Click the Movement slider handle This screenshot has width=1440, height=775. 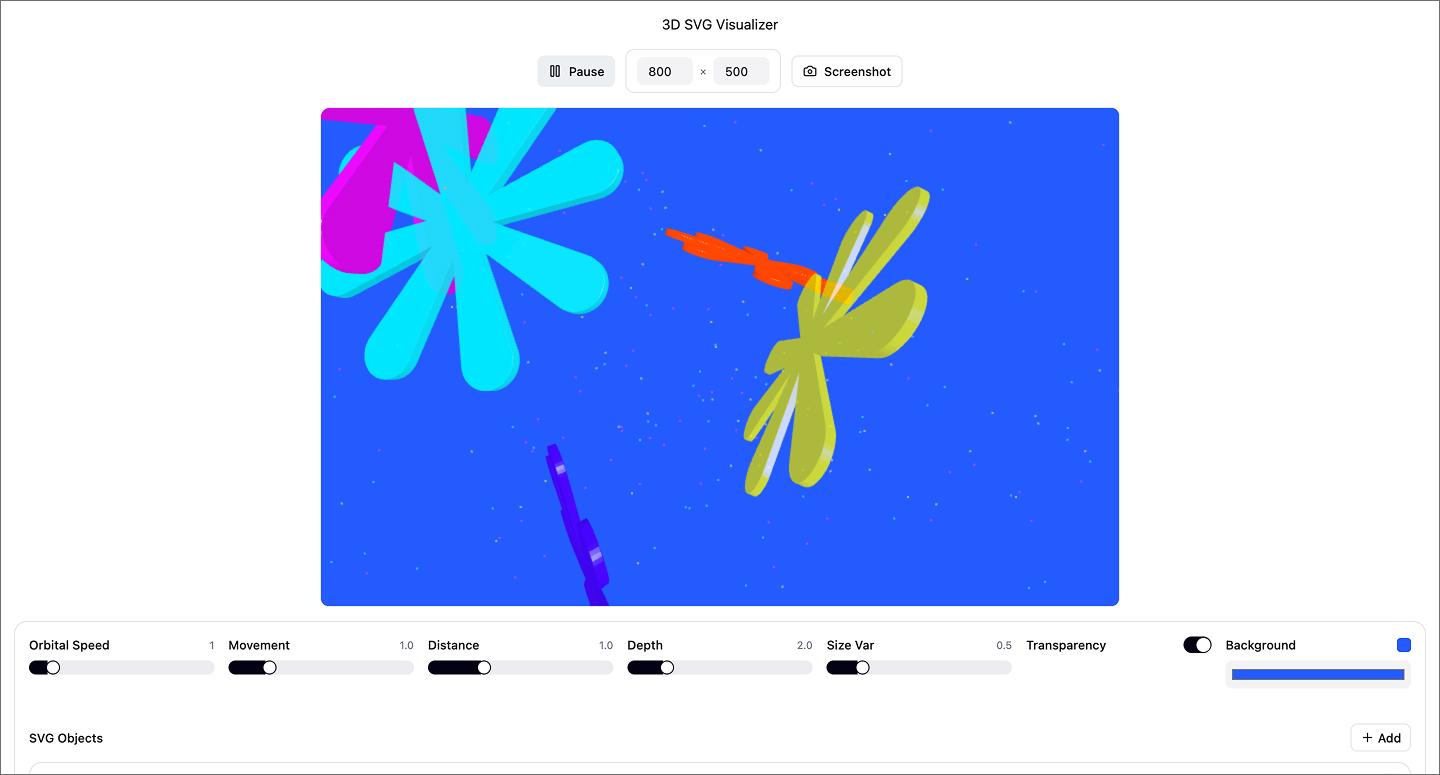pyautogui.click(x=268, y=667)
